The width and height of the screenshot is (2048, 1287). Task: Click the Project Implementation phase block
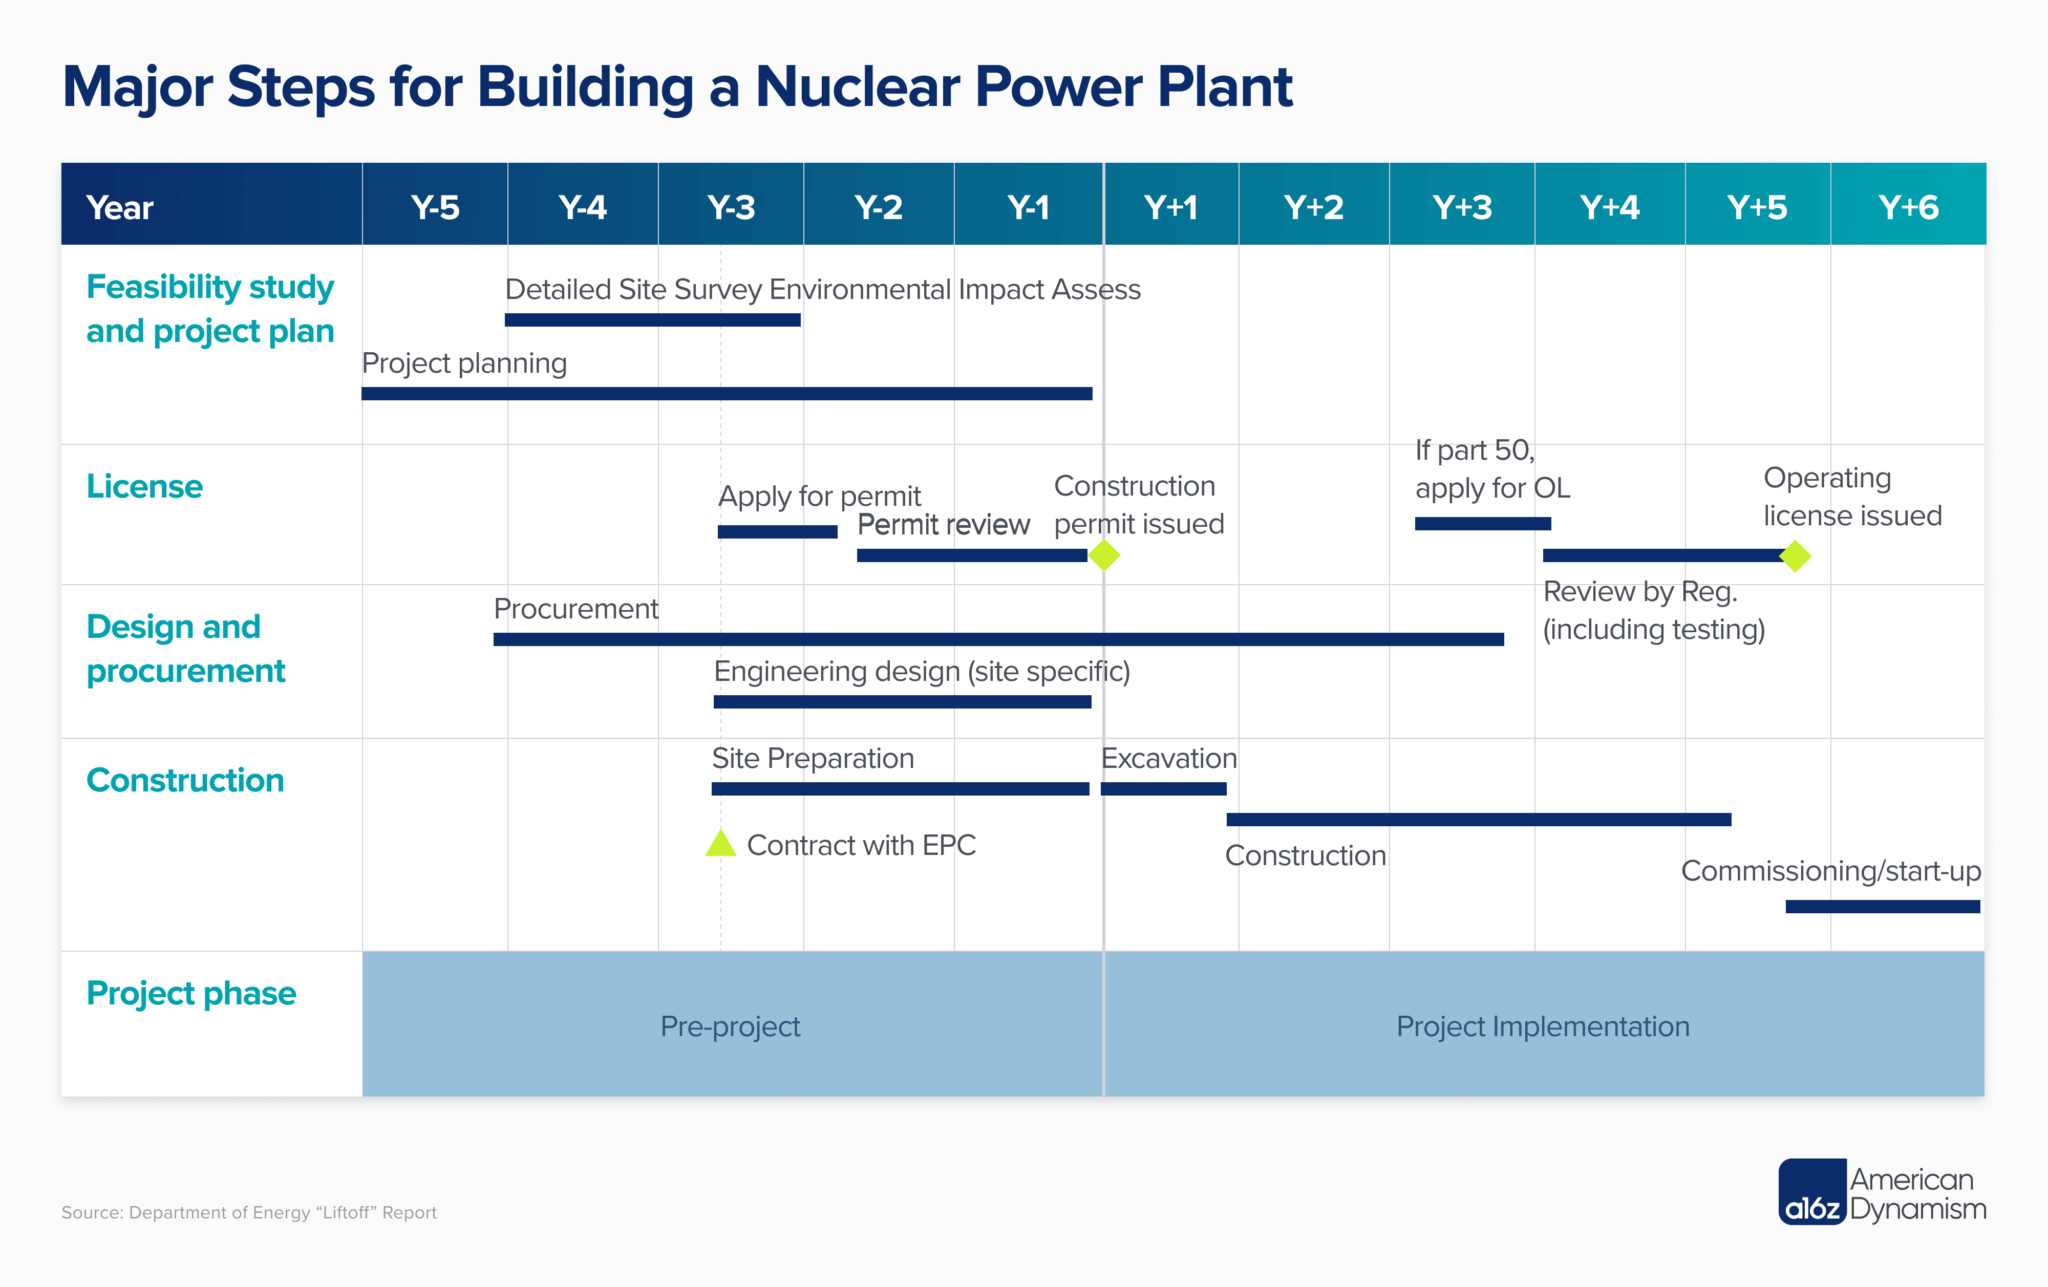1545,1024
